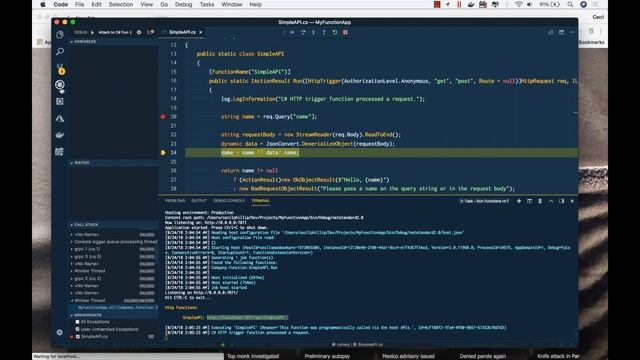Click the green Start Debugging play arrow
This screenshot has height=360, width=640.
[92, 32]
